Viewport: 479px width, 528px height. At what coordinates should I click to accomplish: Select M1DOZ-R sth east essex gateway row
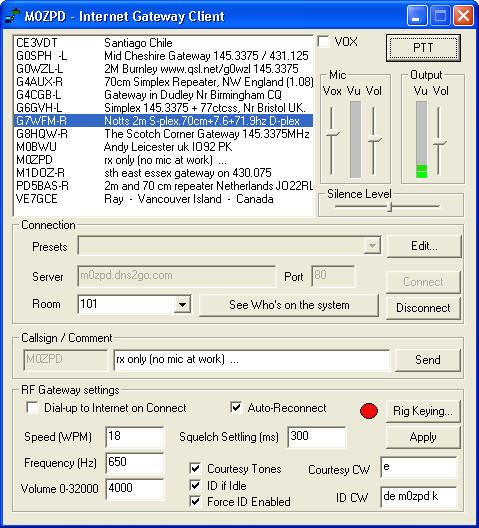[x=164, y=173]
